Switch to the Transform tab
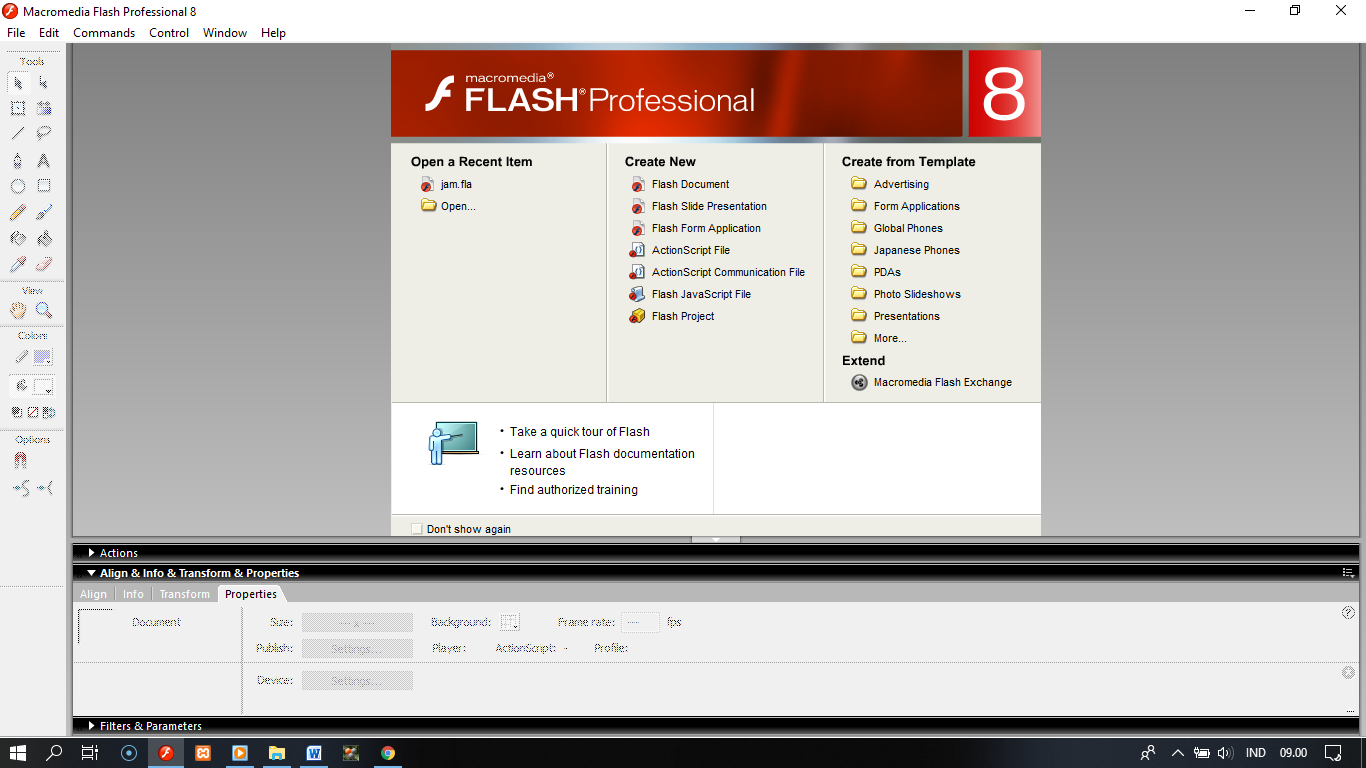 [185, 594]
